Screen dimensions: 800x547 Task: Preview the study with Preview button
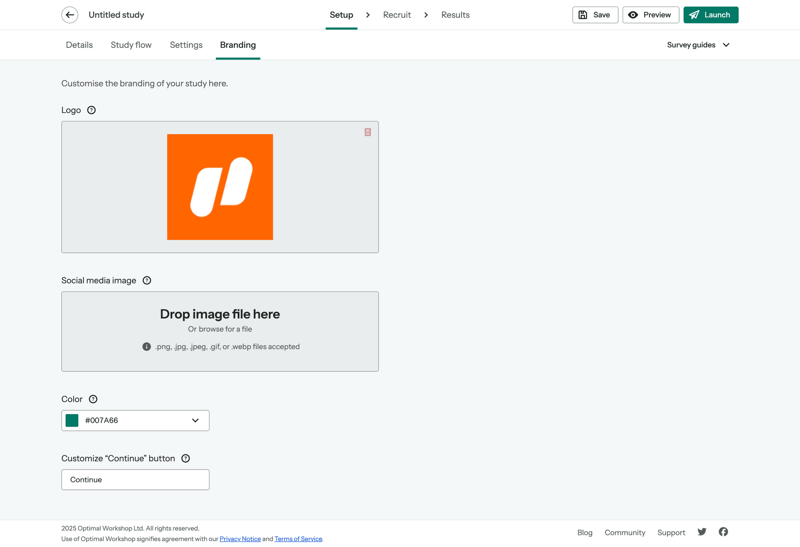click(x=650, y=15)
